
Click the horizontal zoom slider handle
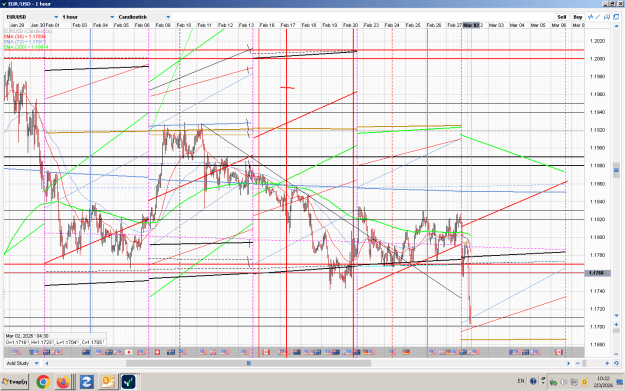(x=584, y=363)
